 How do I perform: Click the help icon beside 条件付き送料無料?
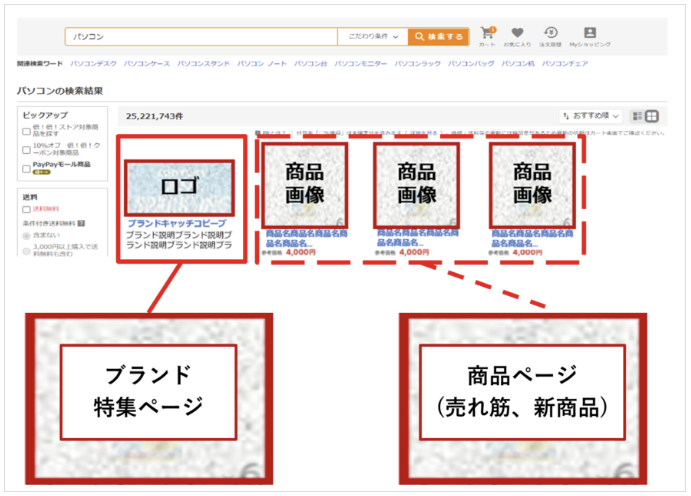pyautogui.click(x=80, y=224)
